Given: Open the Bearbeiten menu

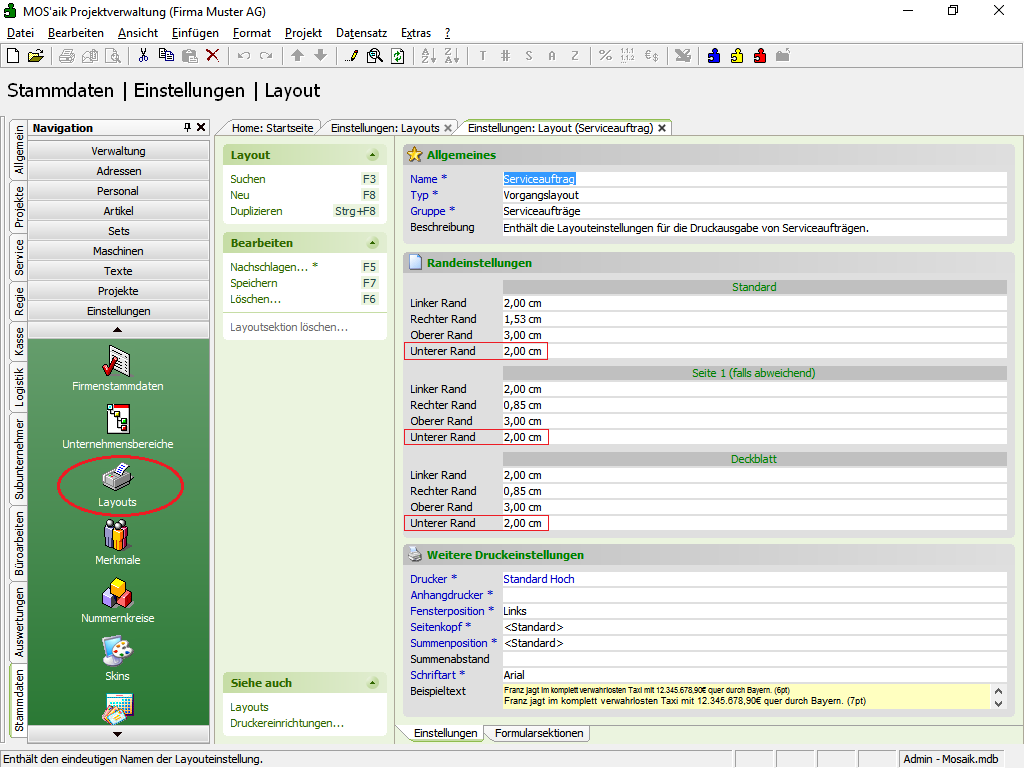Looking at the screenshot, I should 76,33.
